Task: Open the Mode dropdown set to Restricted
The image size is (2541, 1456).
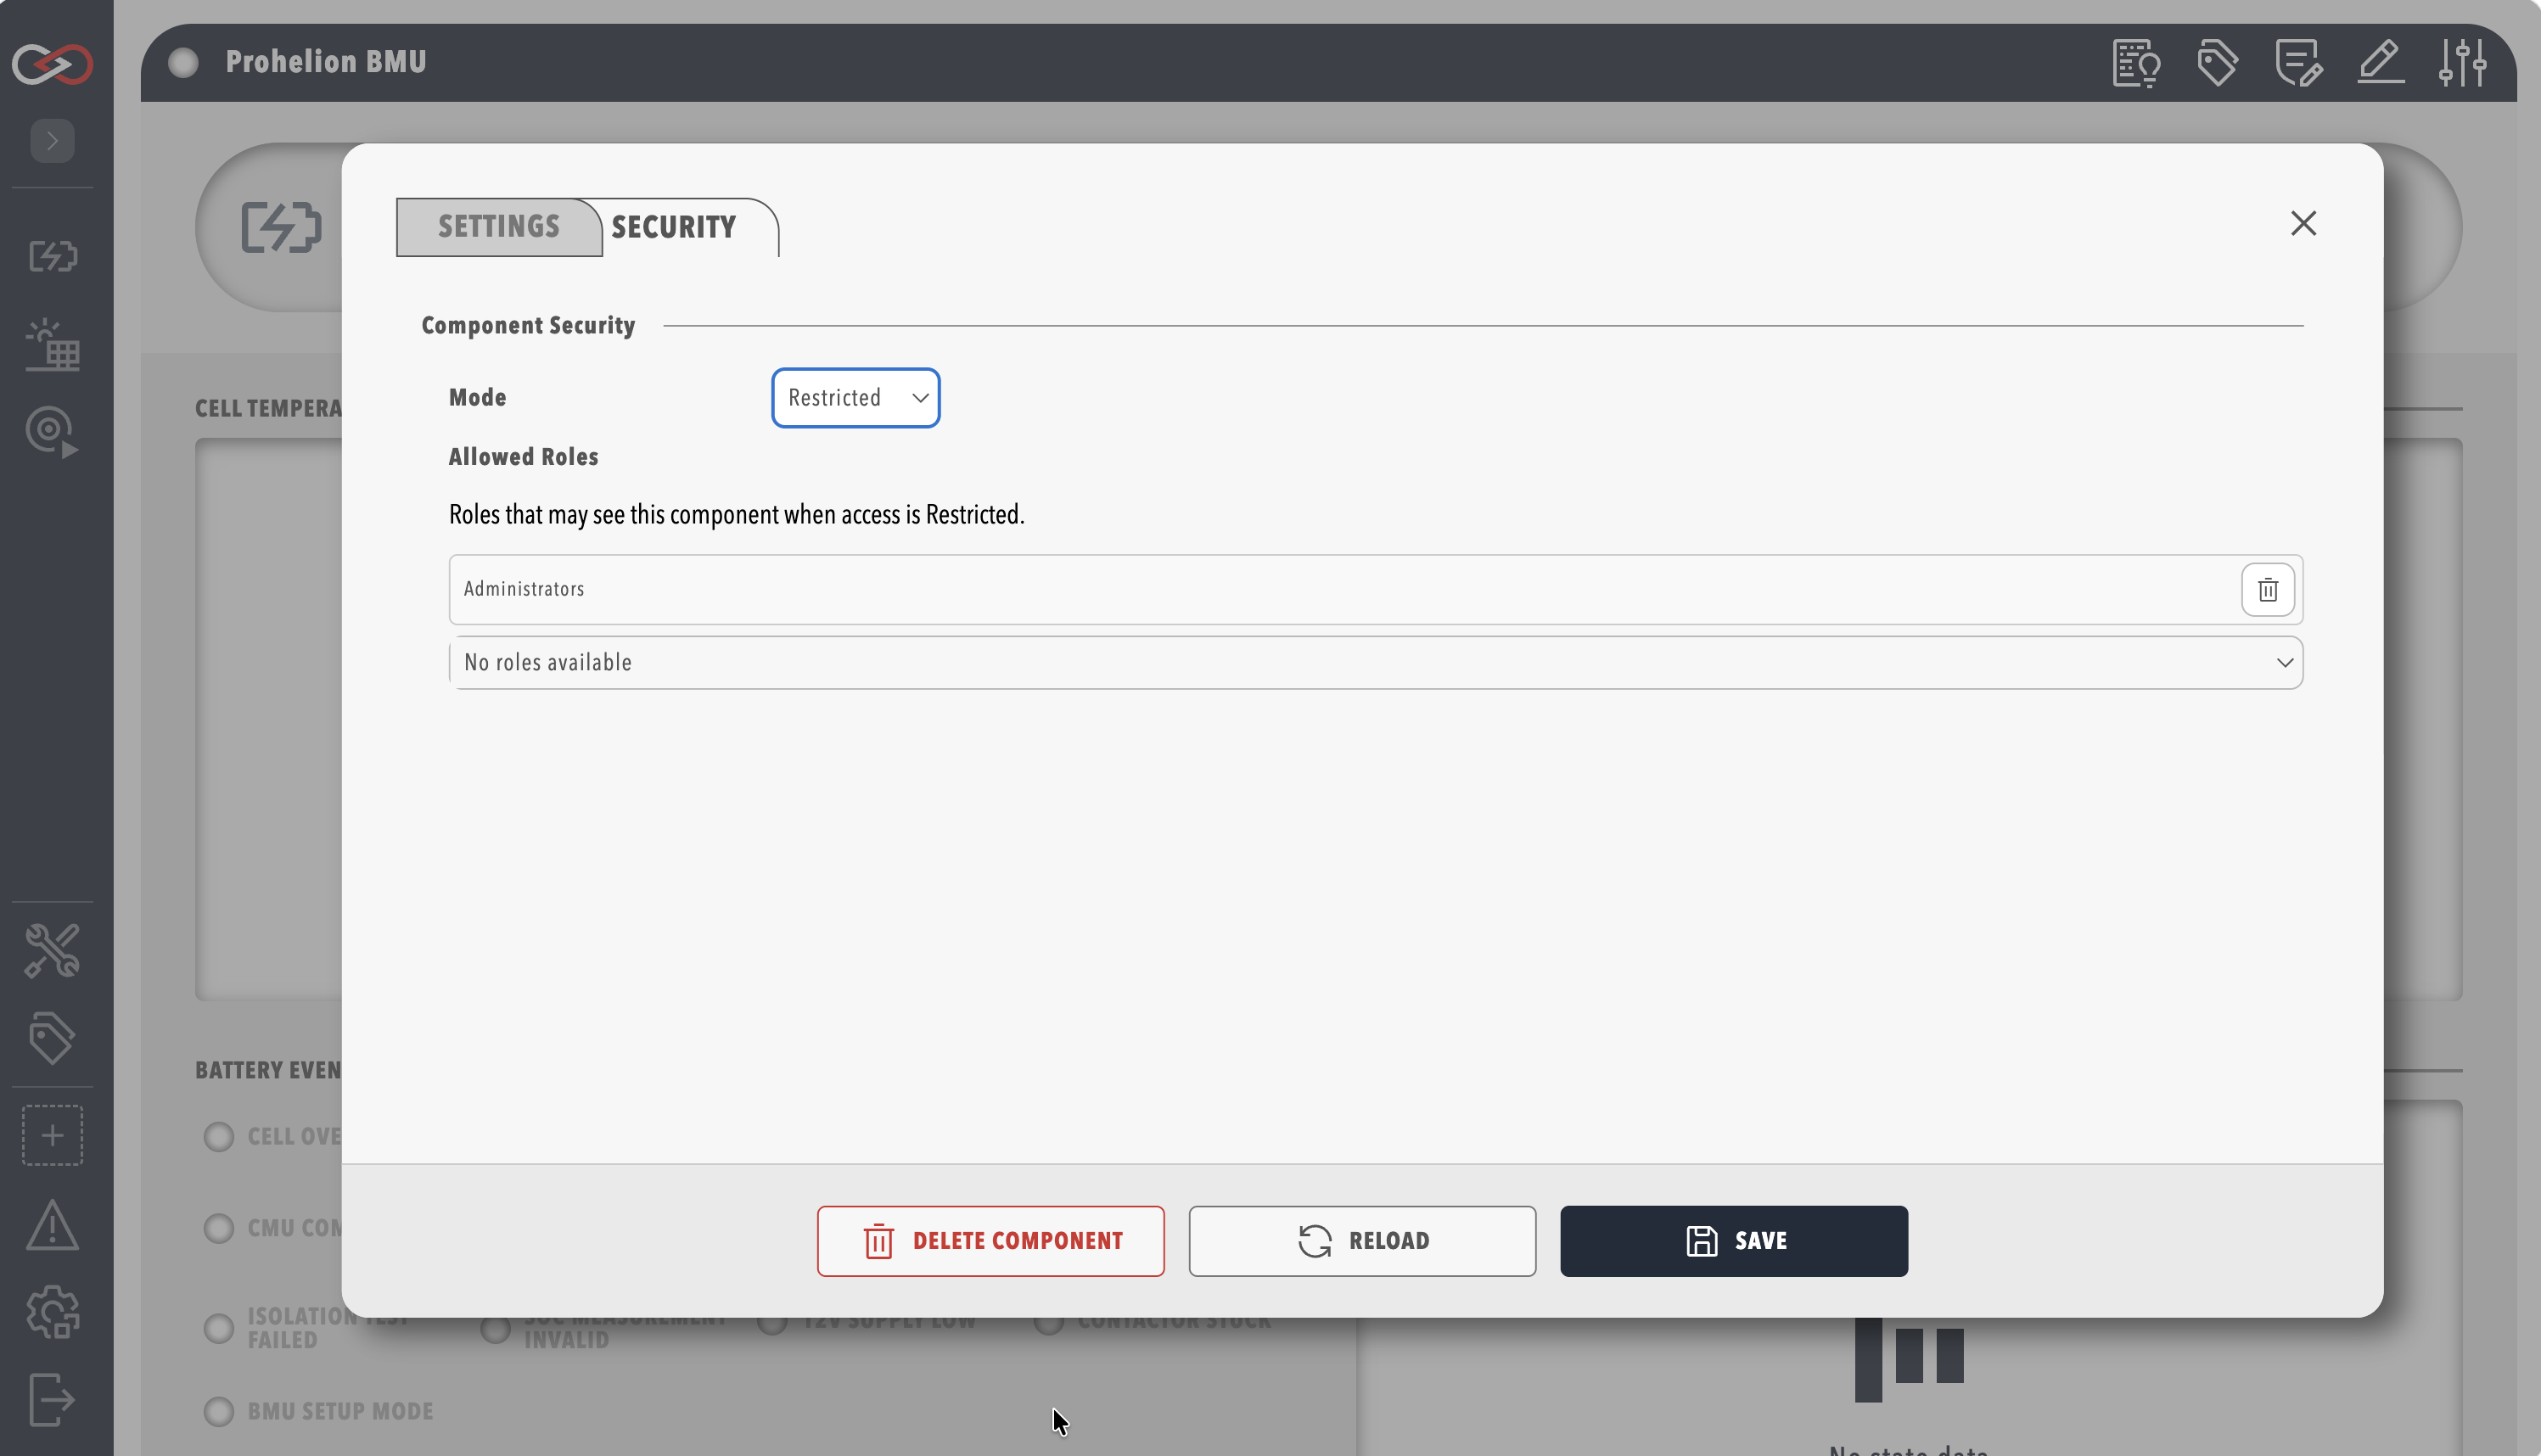Action: pyautogui.click(x=856, y=398)
